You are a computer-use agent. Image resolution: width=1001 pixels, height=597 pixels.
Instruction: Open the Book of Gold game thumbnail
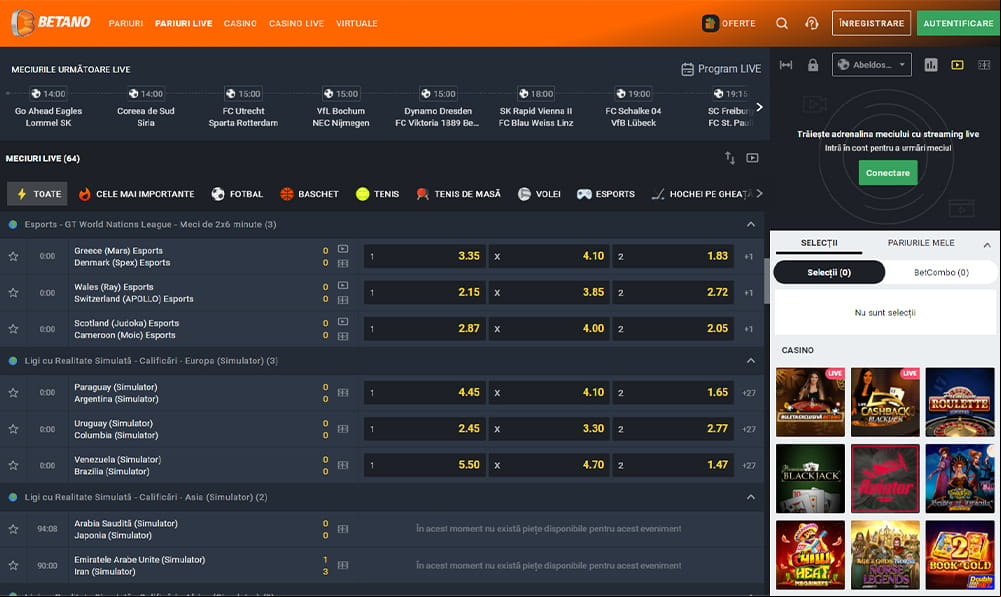pos(960,555)
